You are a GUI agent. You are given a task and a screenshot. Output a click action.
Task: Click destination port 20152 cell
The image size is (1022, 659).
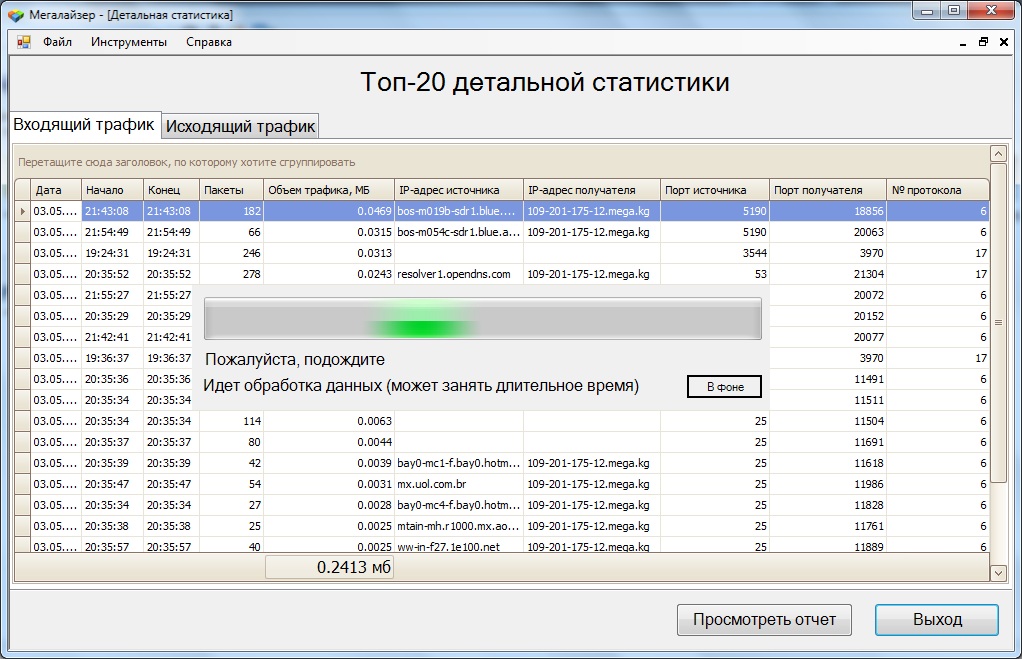[828, 316]
